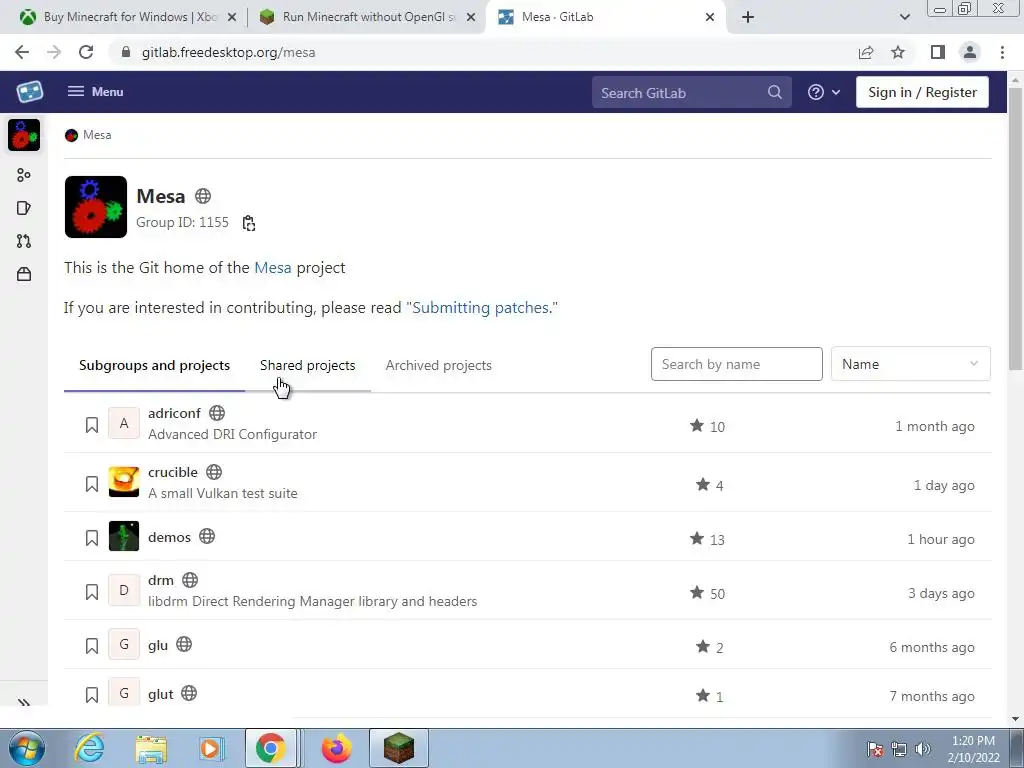1024x768 pixels.
Task: Open Issues icon in left sidebar
Action: click(24, 208)
